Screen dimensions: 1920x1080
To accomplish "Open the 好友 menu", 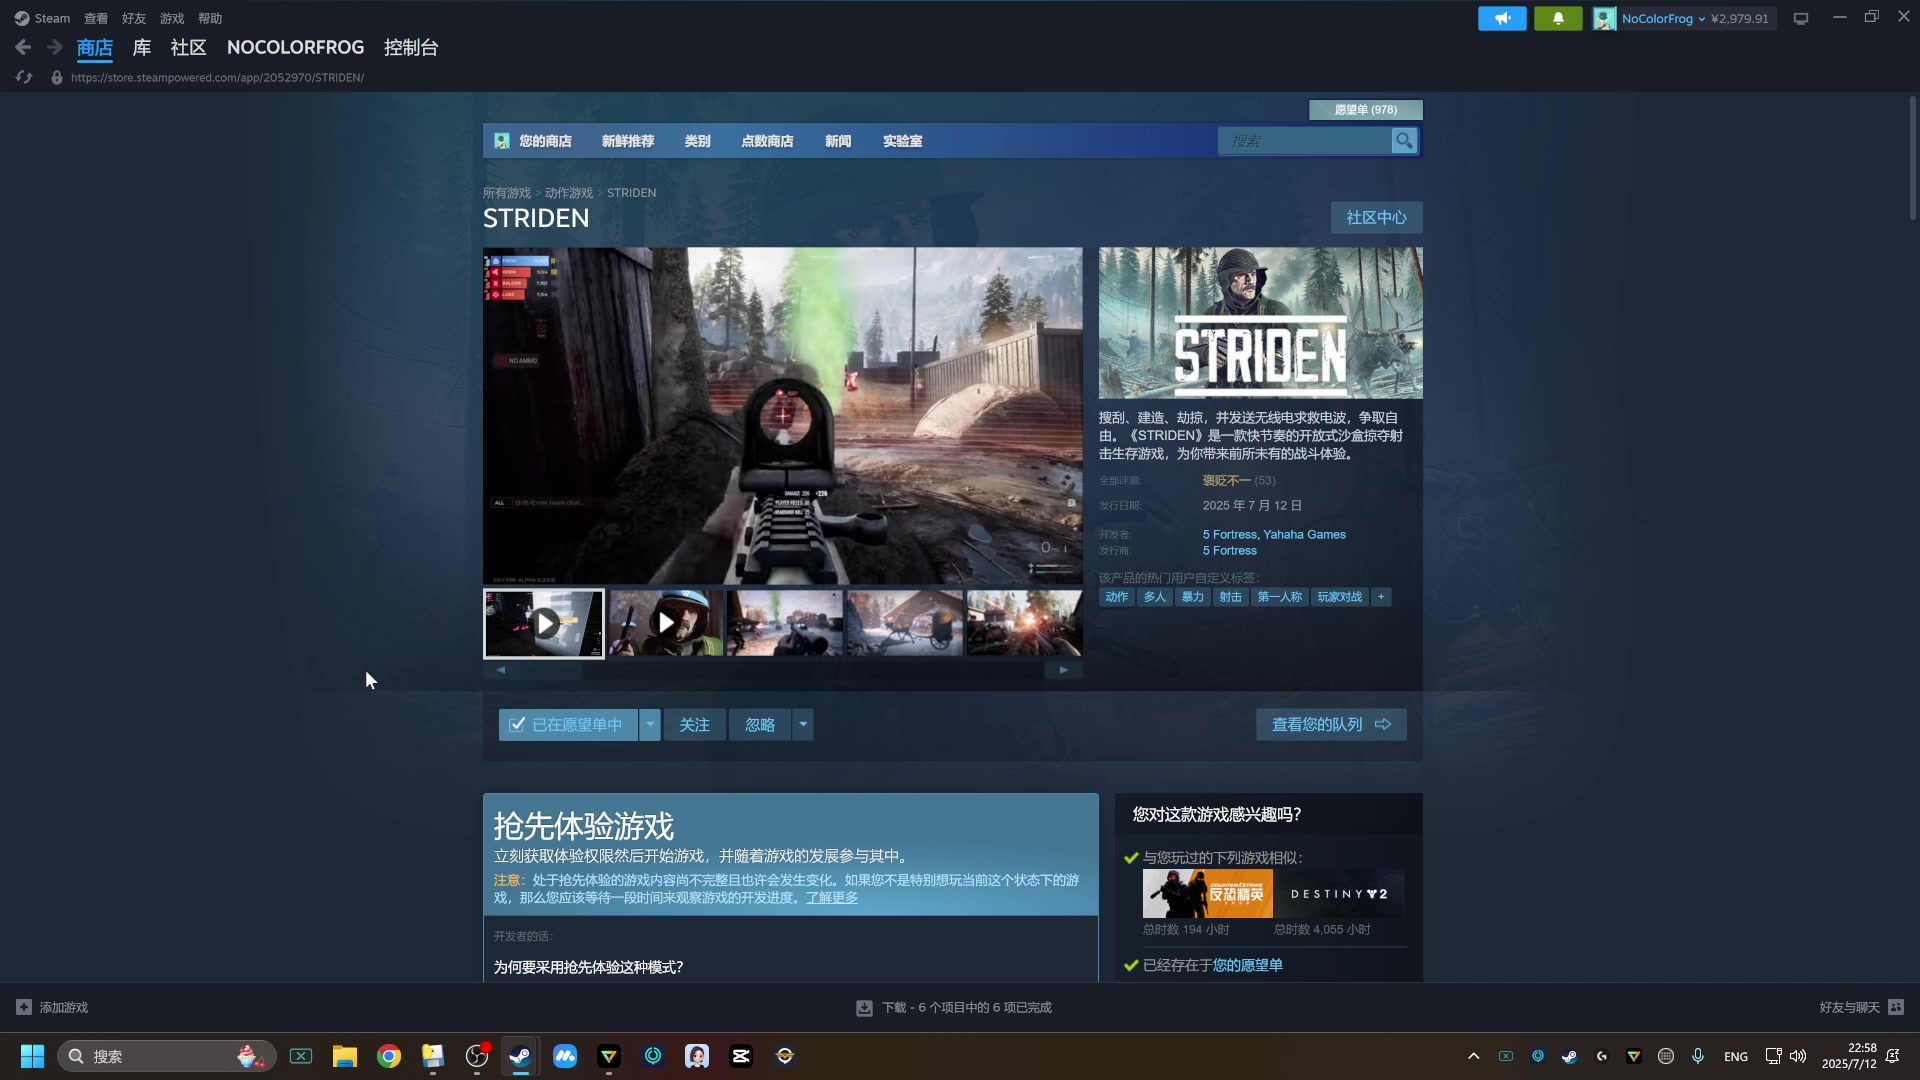I will [x=134, y=18].
